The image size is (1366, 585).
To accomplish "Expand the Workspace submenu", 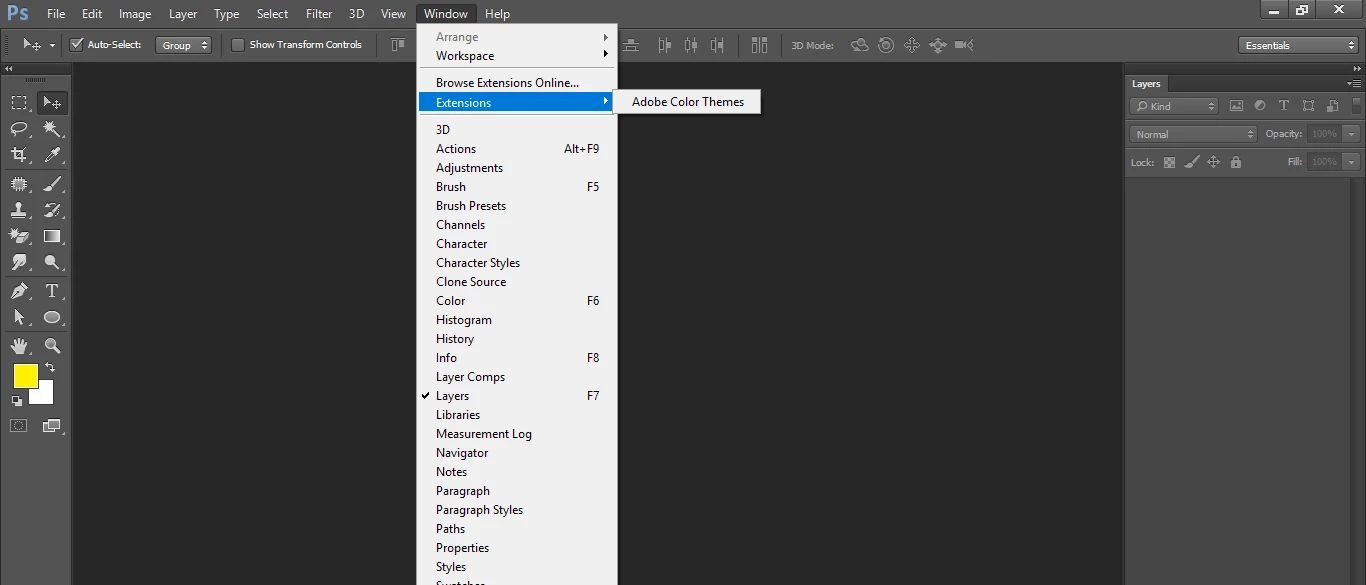I will click(517, 56).
